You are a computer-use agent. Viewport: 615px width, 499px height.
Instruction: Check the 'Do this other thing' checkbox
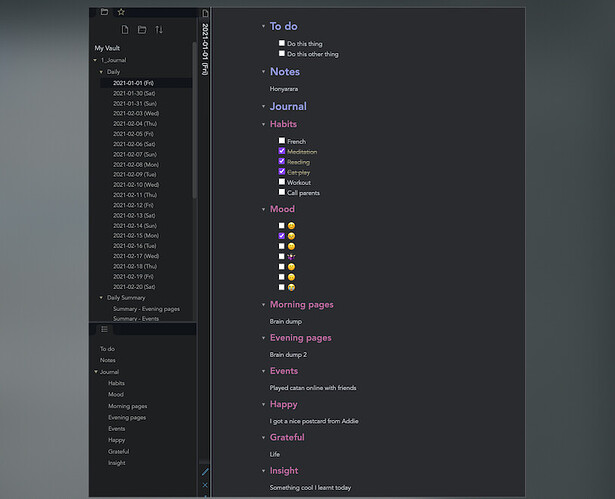coord(282,53)
